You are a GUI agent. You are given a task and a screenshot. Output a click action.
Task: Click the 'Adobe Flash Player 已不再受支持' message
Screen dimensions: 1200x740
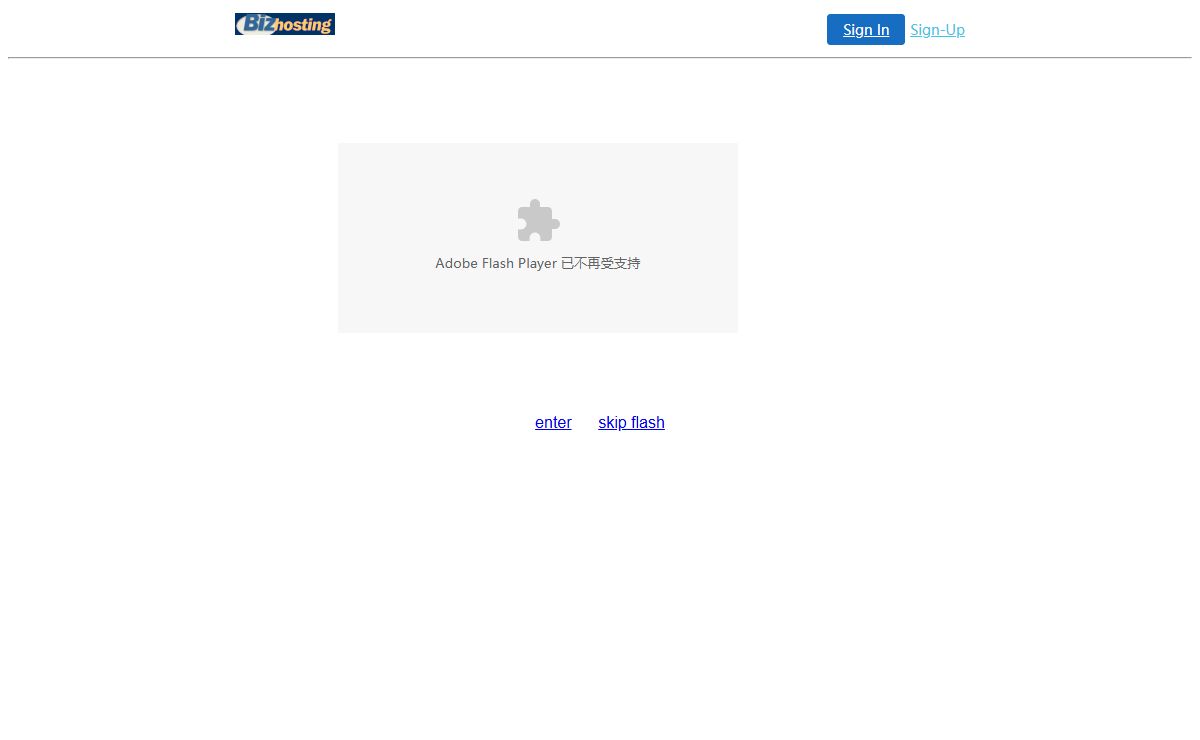click(538, 263)
